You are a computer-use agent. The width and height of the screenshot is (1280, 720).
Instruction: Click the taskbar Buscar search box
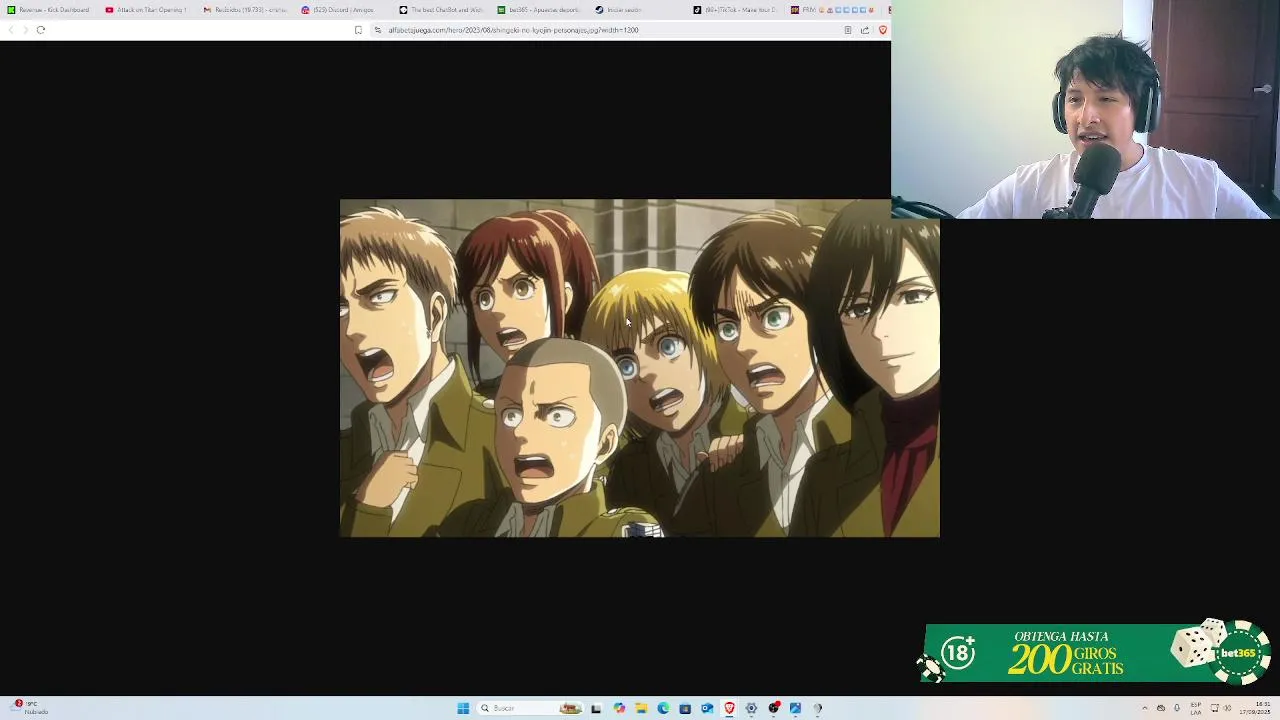coord(530,708)
